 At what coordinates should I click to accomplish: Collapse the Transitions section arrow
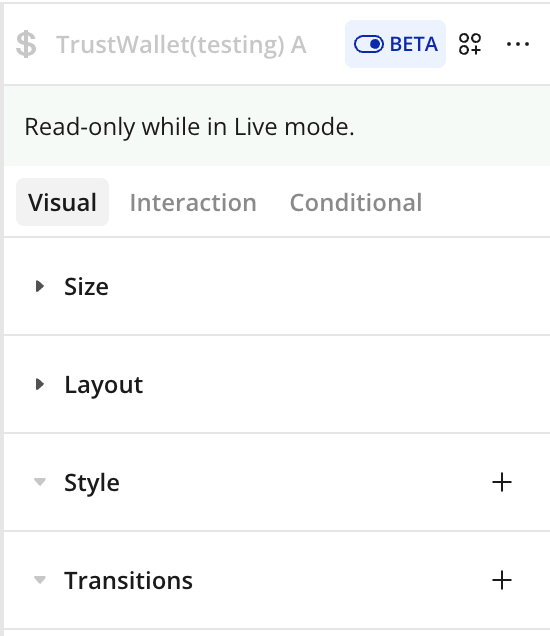point(40,580)
